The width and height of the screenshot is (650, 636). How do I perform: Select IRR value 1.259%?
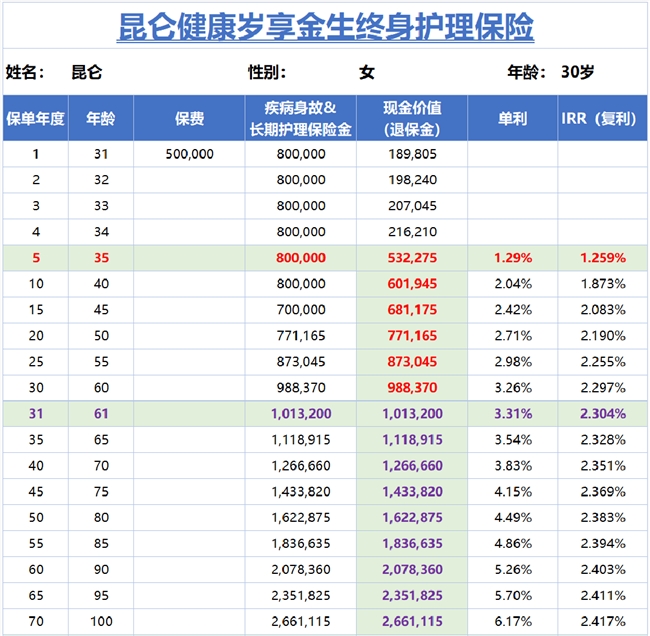click(x=603, y=258)
